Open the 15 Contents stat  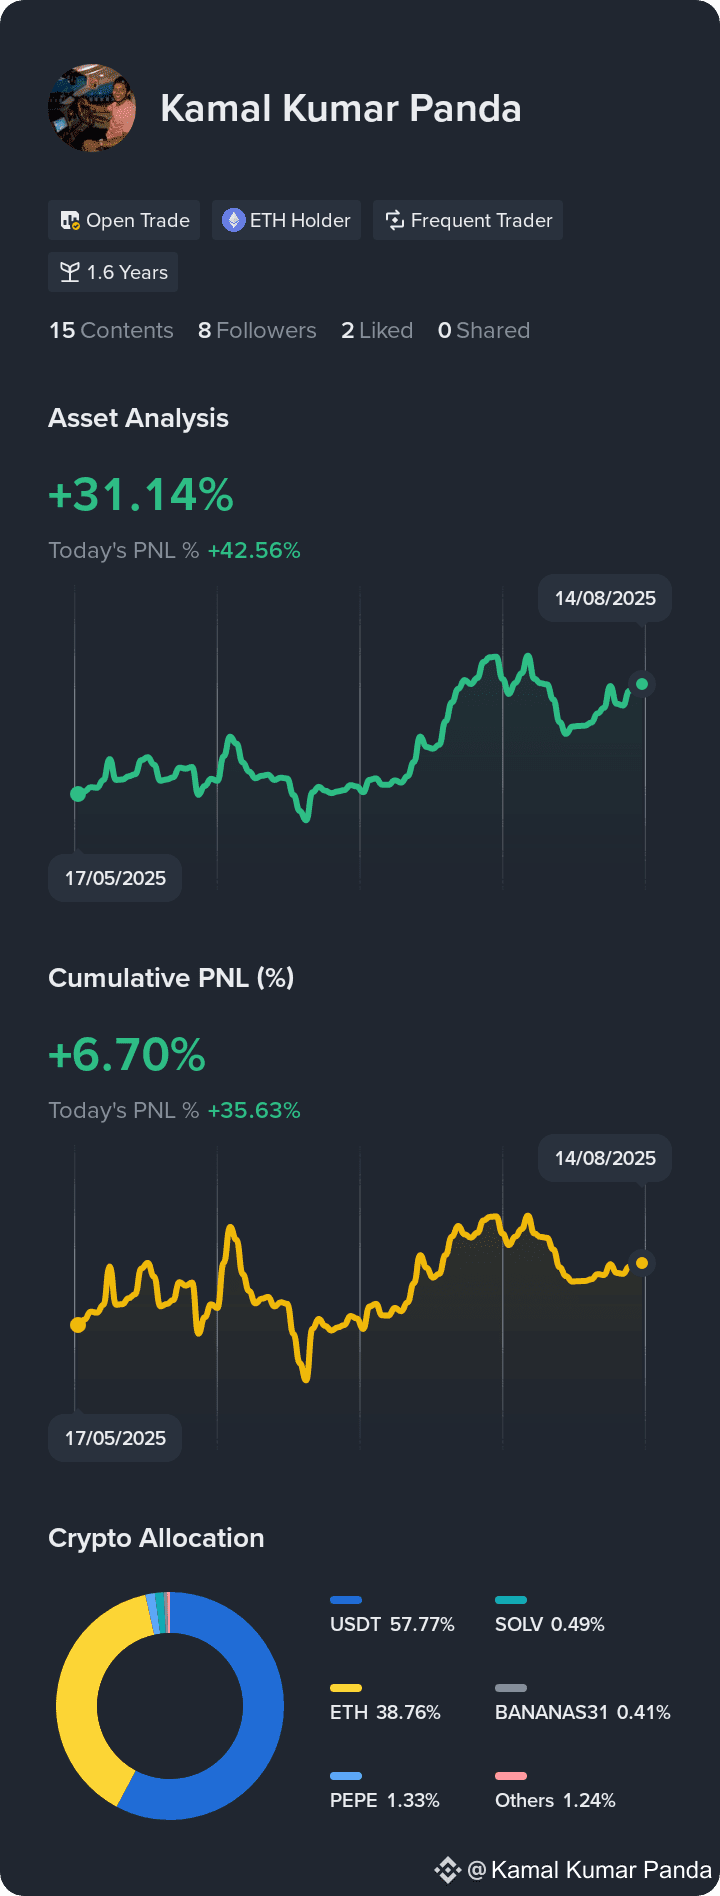111,330
